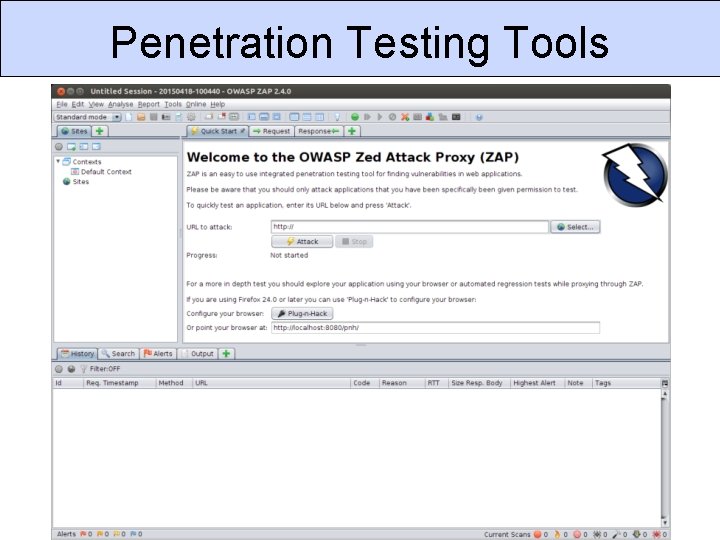Click the Filter:OFF funnel icon
The height and width of the screenshot is (540, 720).
[84, 369]
